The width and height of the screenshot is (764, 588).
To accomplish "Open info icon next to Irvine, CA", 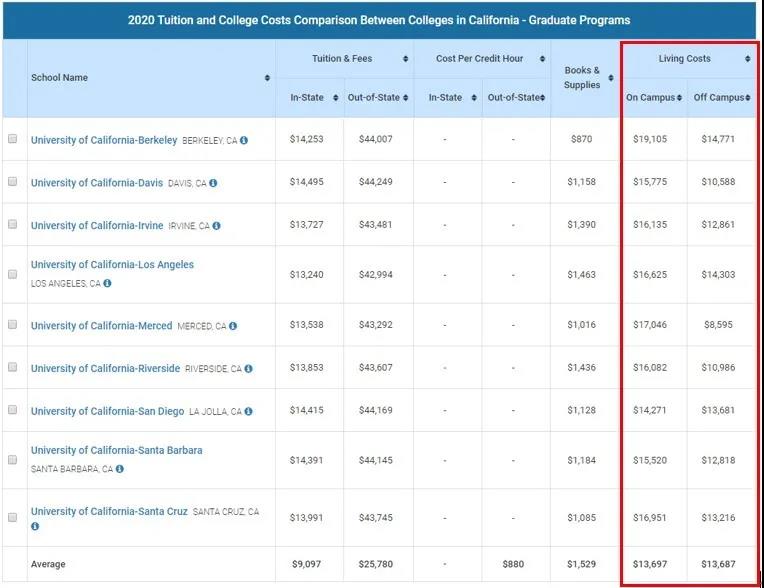I will coord(216,226).
